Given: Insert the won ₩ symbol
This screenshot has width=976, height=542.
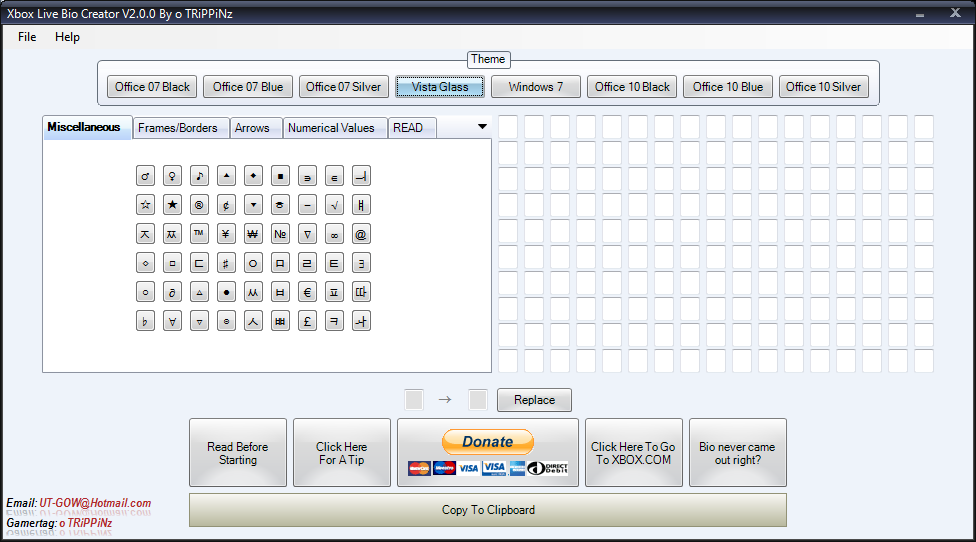Looking at the screenshot, I should [253, 234].
